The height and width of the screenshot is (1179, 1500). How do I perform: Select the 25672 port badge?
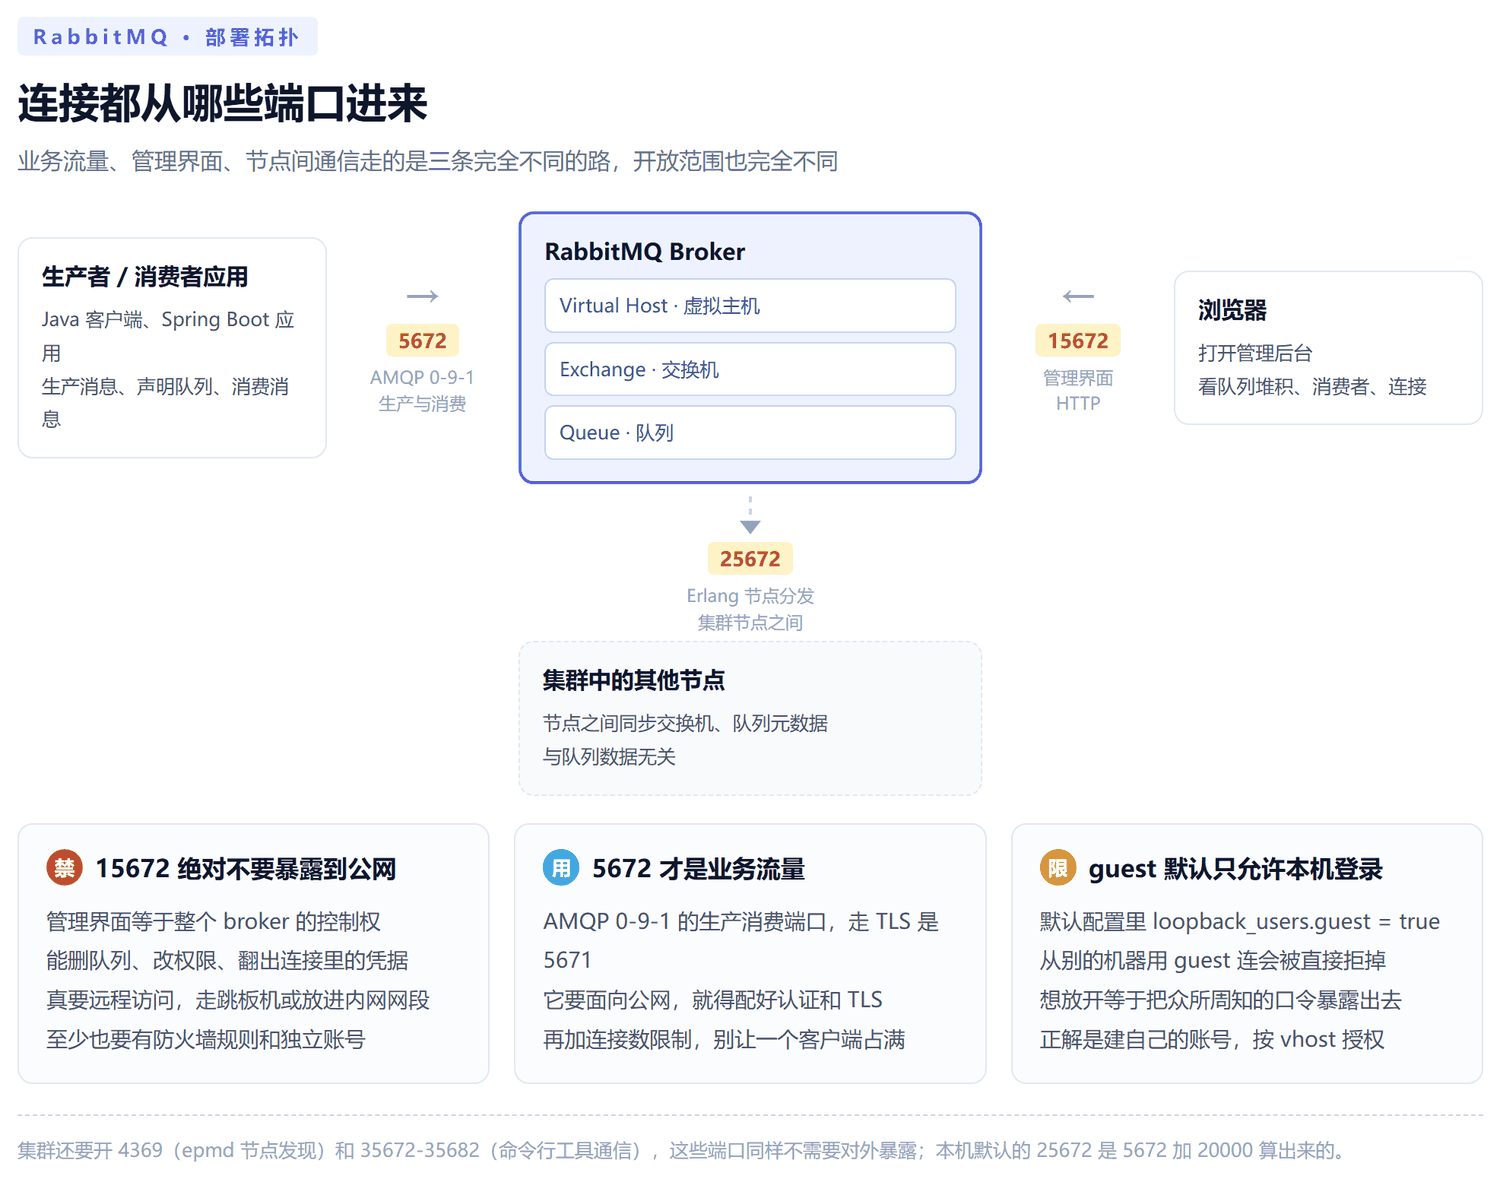750,559
